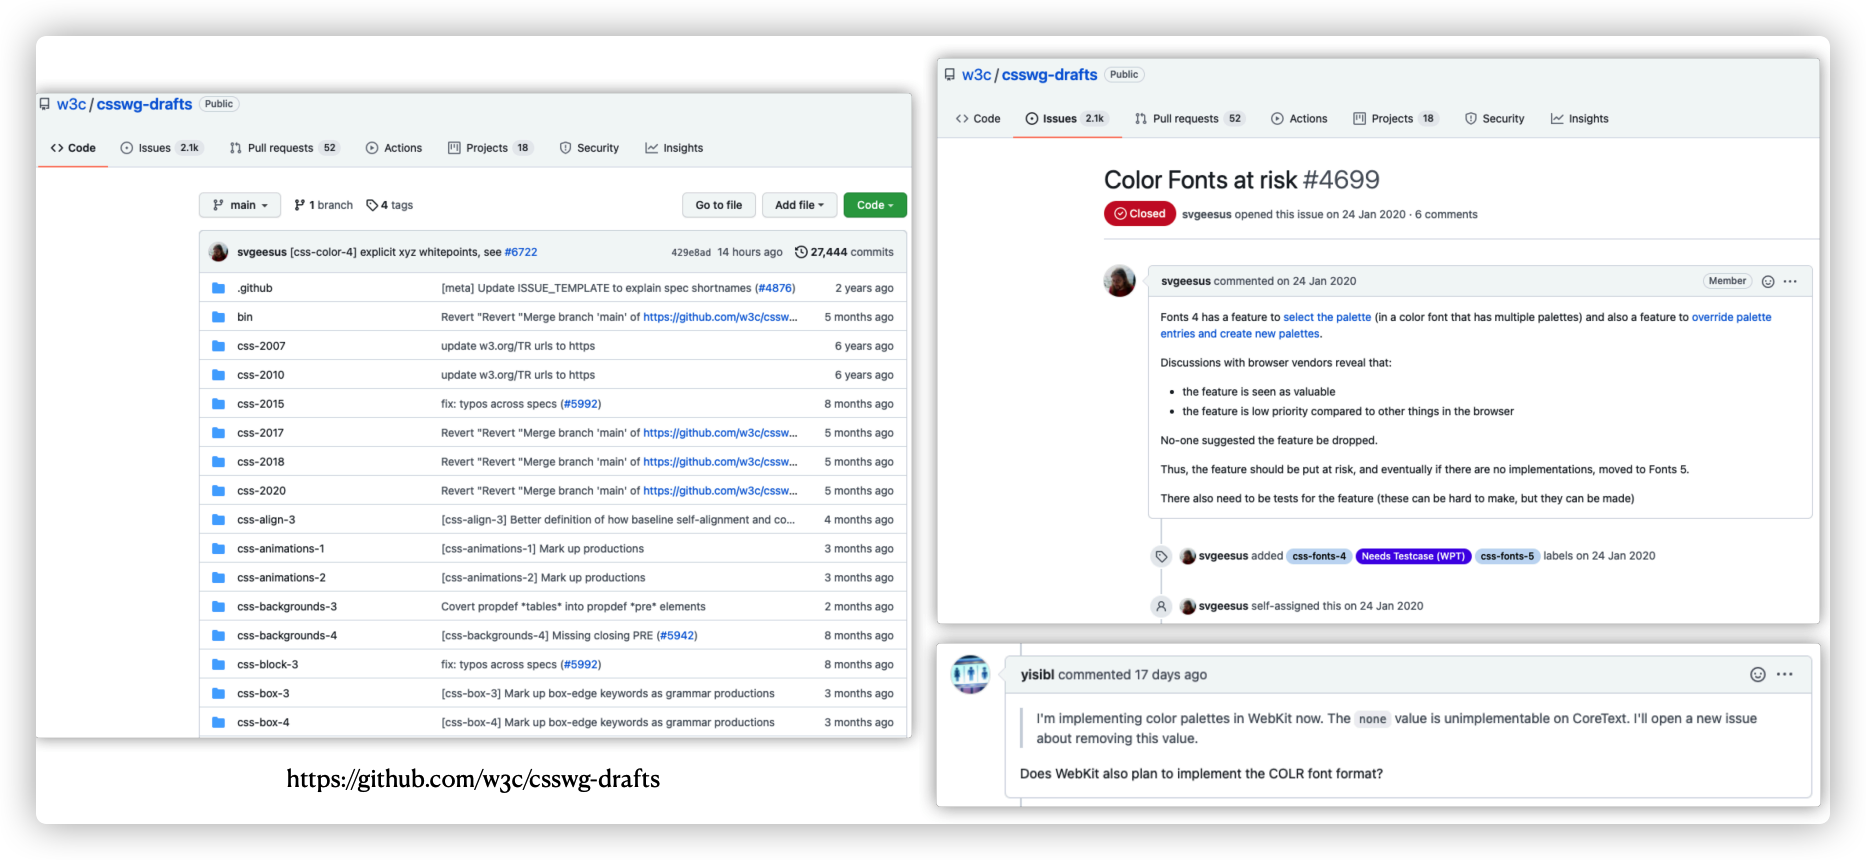Click the css-2018 folder icon
The height and width of the screenshot is (860, 1866).
[x=218, y=462]
